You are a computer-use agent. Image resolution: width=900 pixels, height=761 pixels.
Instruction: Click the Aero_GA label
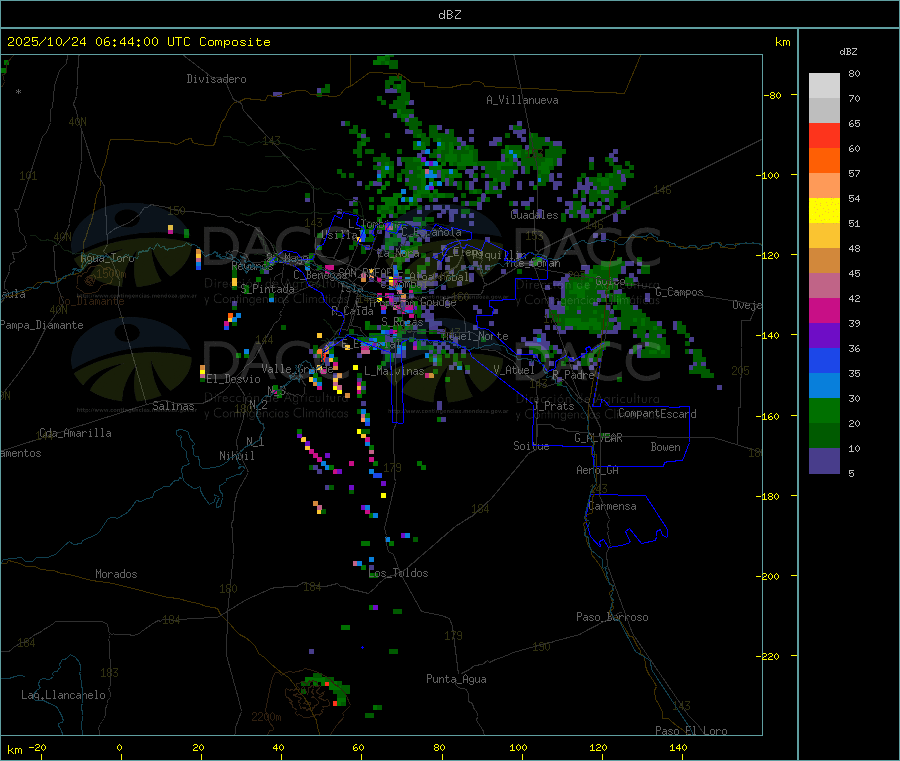(x=598, y=470)
